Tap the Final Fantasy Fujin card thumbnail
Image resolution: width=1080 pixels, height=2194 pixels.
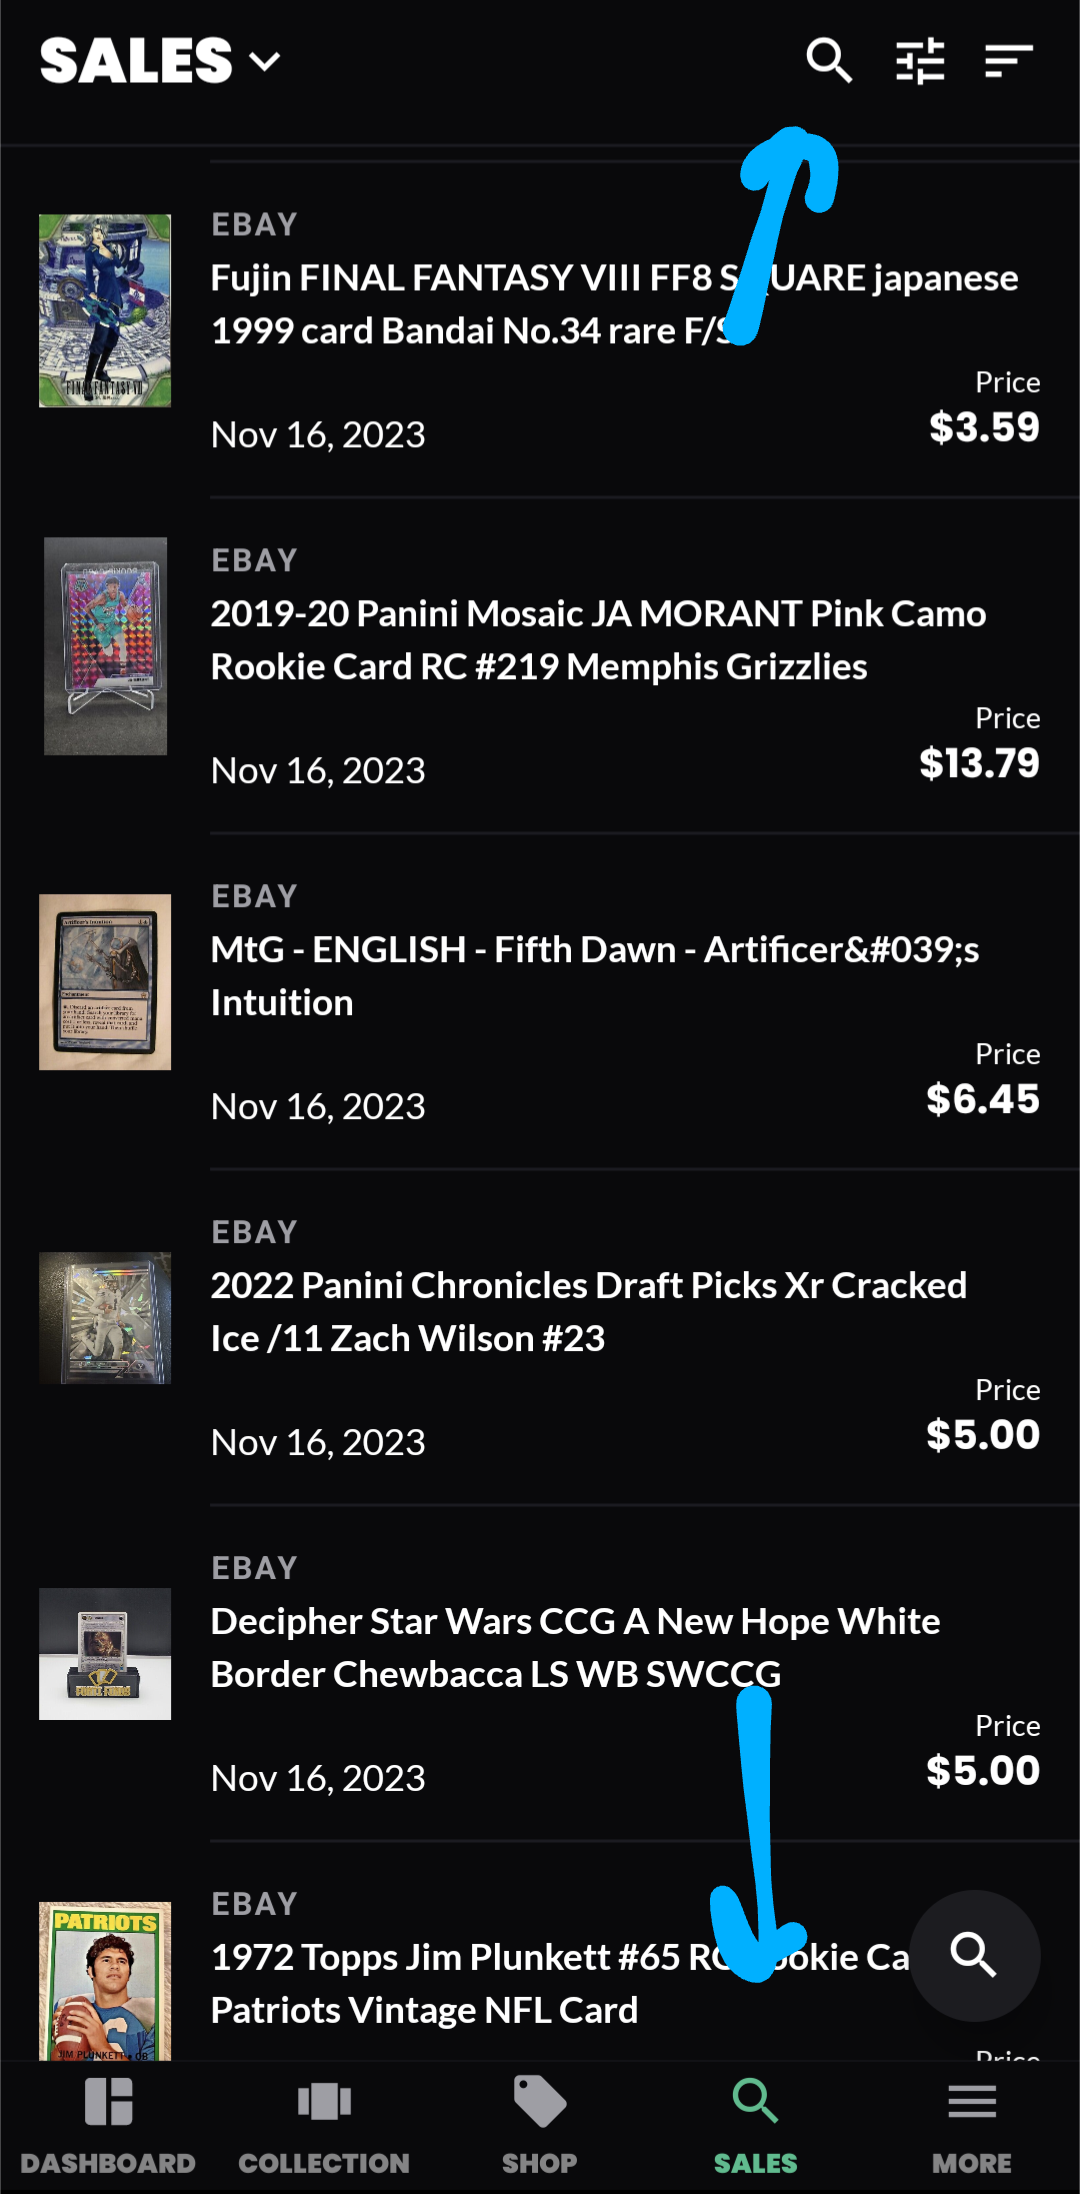pyautogui.click(x=105, y=310)
